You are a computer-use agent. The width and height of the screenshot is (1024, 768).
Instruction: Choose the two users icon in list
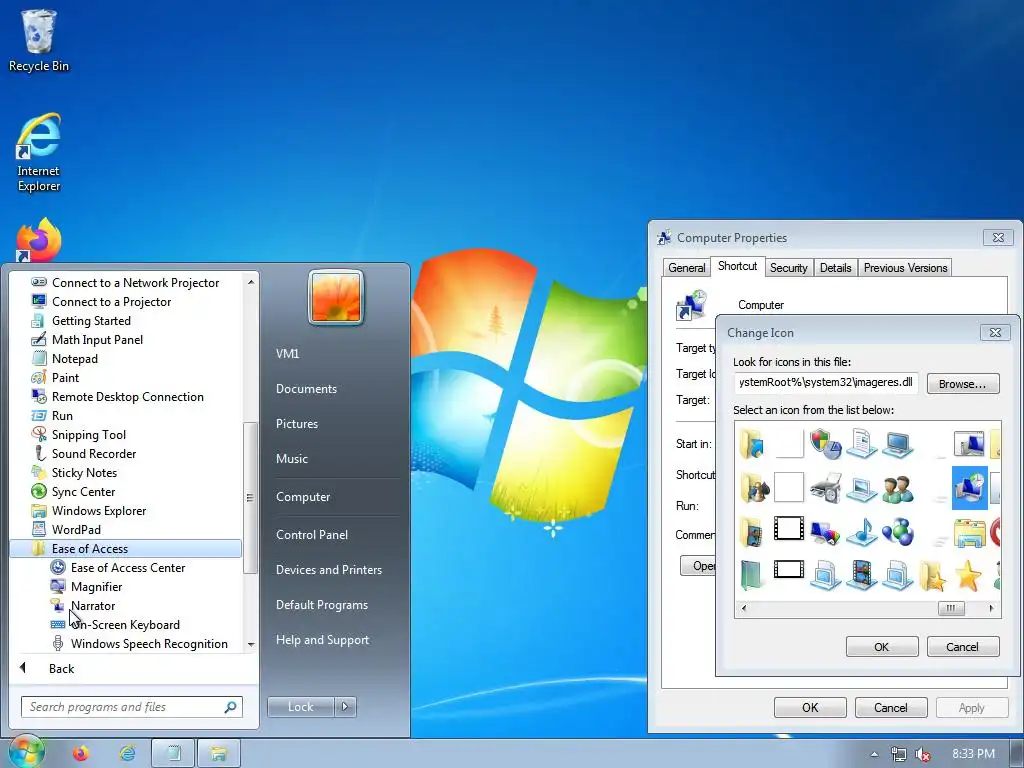(x=897, y=488)
